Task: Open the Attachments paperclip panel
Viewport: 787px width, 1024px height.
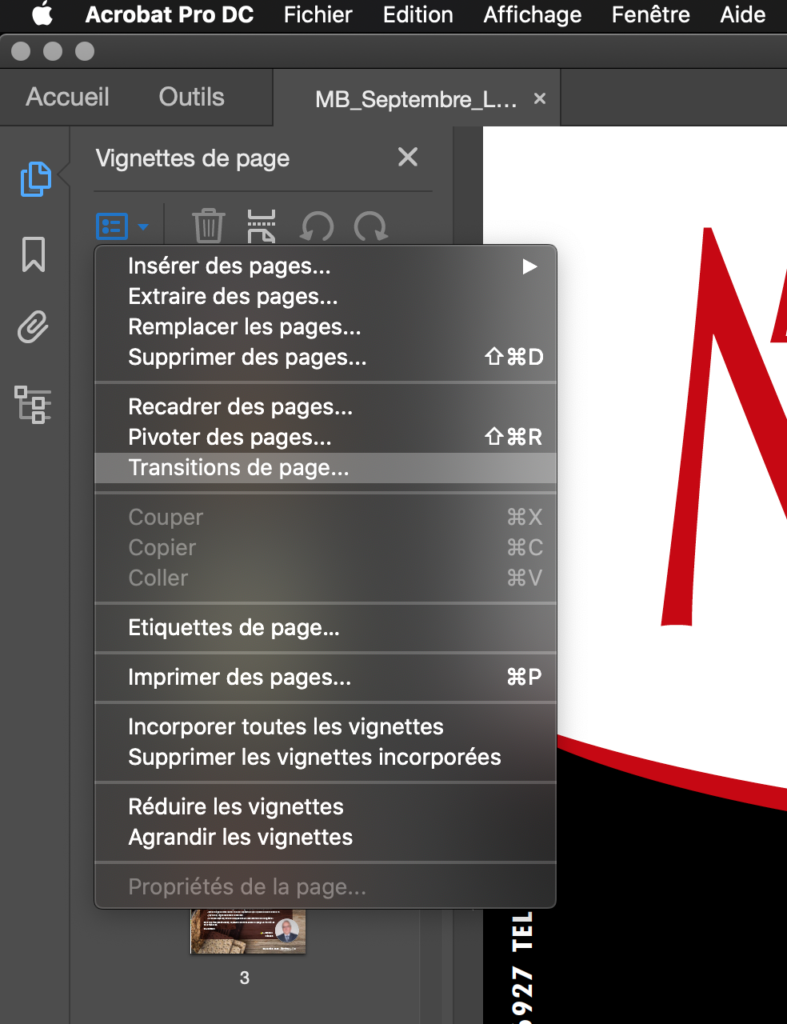Action: click(x=33, y=328)
